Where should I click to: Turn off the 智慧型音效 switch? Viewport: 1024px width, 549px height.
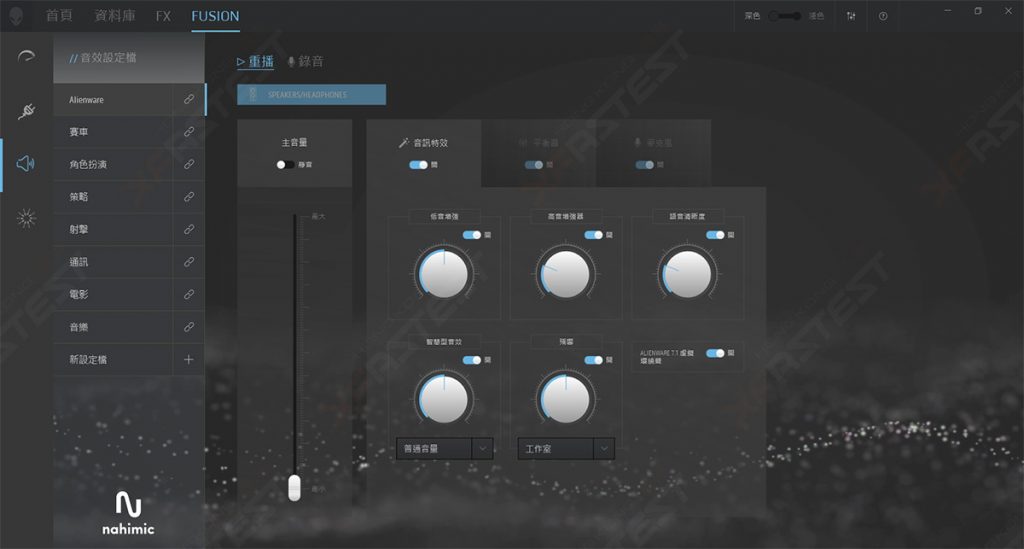(x=472, y=360)
